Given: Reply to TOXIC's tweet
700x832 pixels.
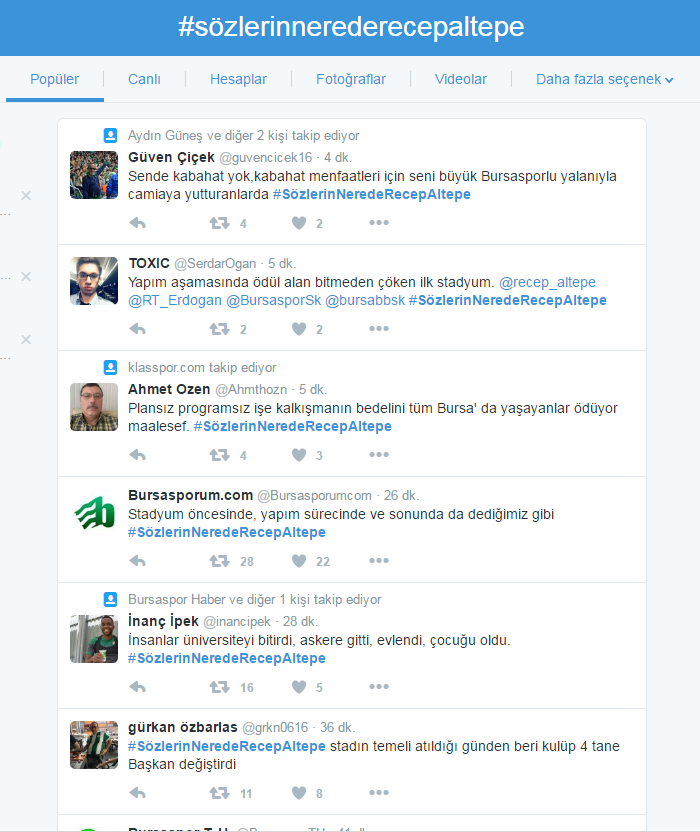Looking at the screenshot, I should (x=137, y=329).
